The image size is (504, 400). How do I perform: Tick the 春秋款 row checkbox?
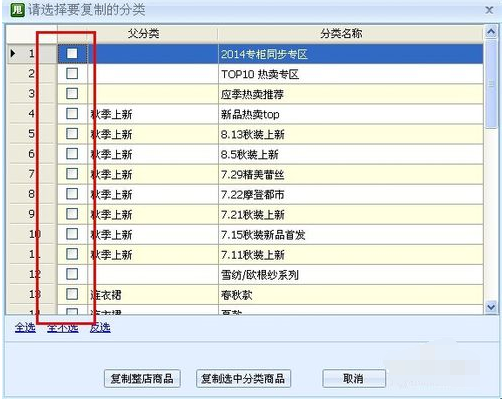pyautogui.click(x=72, y=294)
